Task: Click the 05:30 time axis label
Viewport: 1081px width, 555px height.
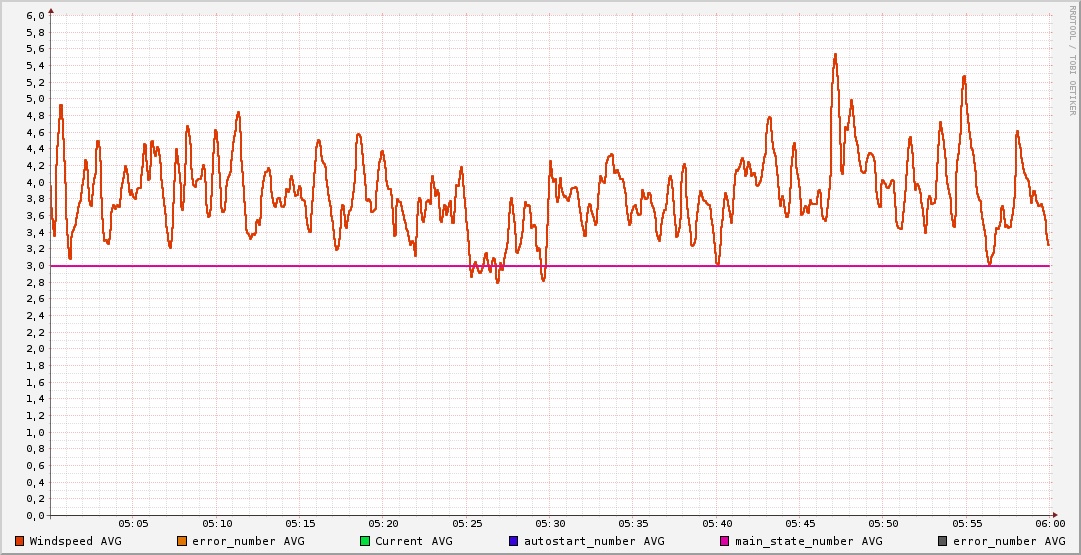Action: tap(550, 524)
